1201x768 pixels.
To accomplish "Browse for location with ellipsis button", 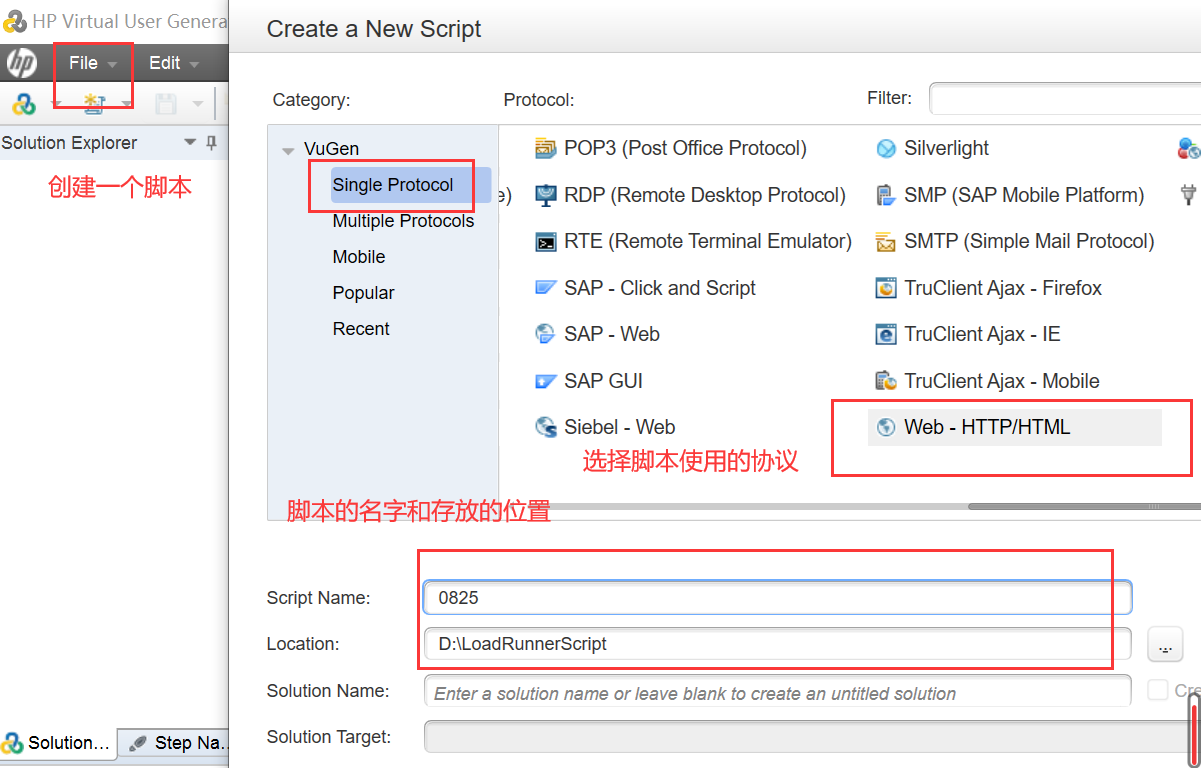I will point(1165,644).
